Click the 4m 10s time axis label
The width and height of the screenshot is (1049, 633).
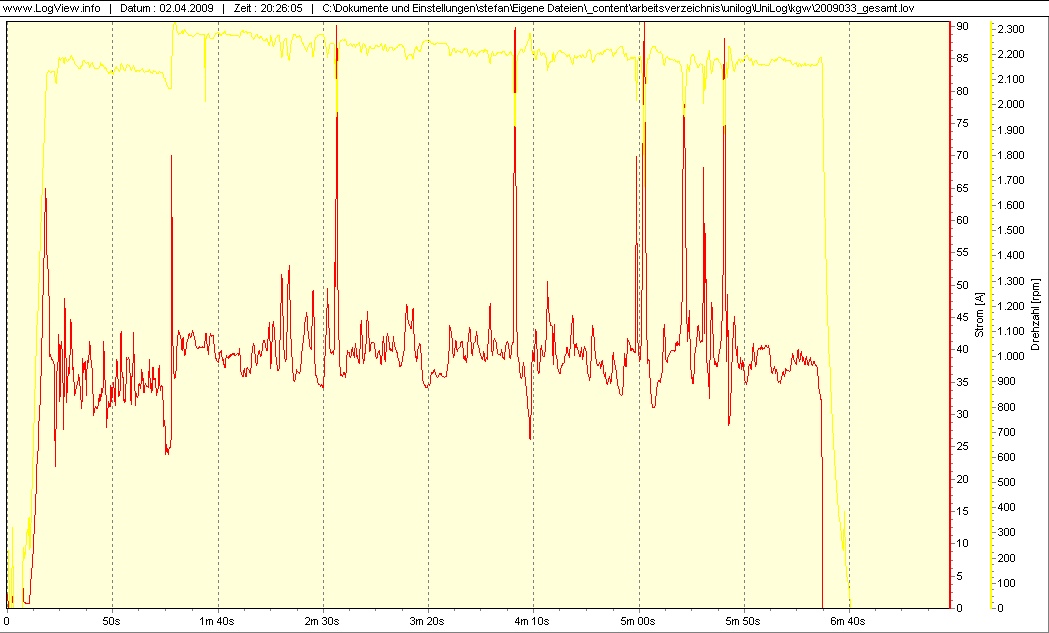tap(533, 621)
